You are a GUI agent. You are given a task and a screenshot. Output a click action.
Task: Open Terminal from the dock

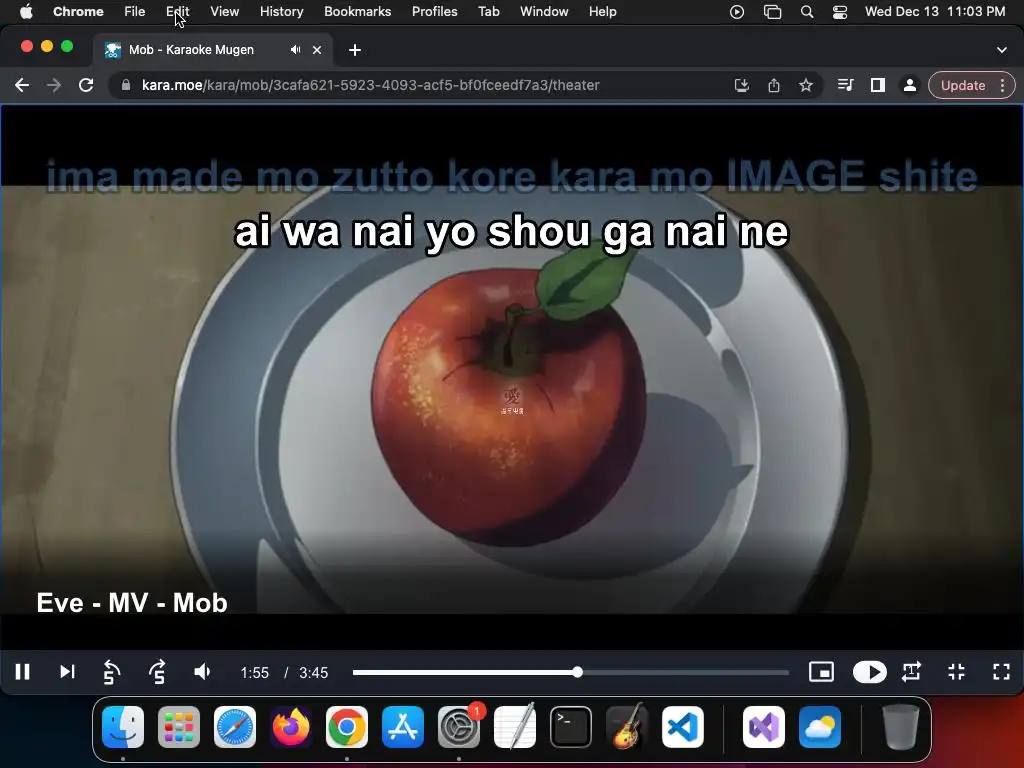[x=571, y=727]
